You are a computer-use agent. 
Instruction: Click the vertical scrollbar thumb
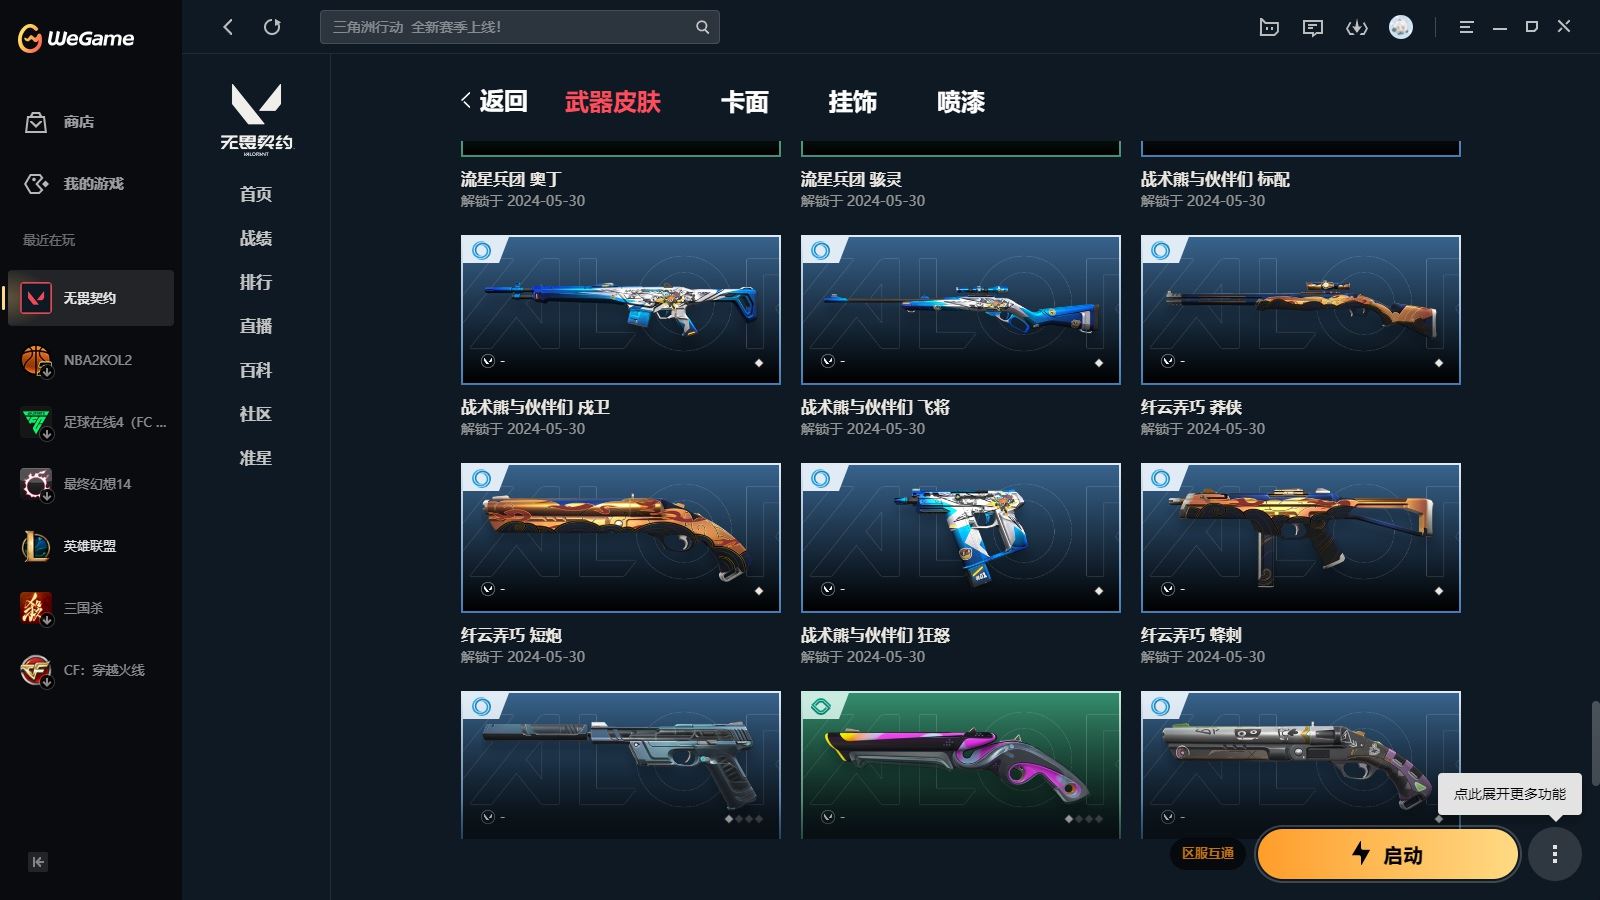click(1595, 743)
